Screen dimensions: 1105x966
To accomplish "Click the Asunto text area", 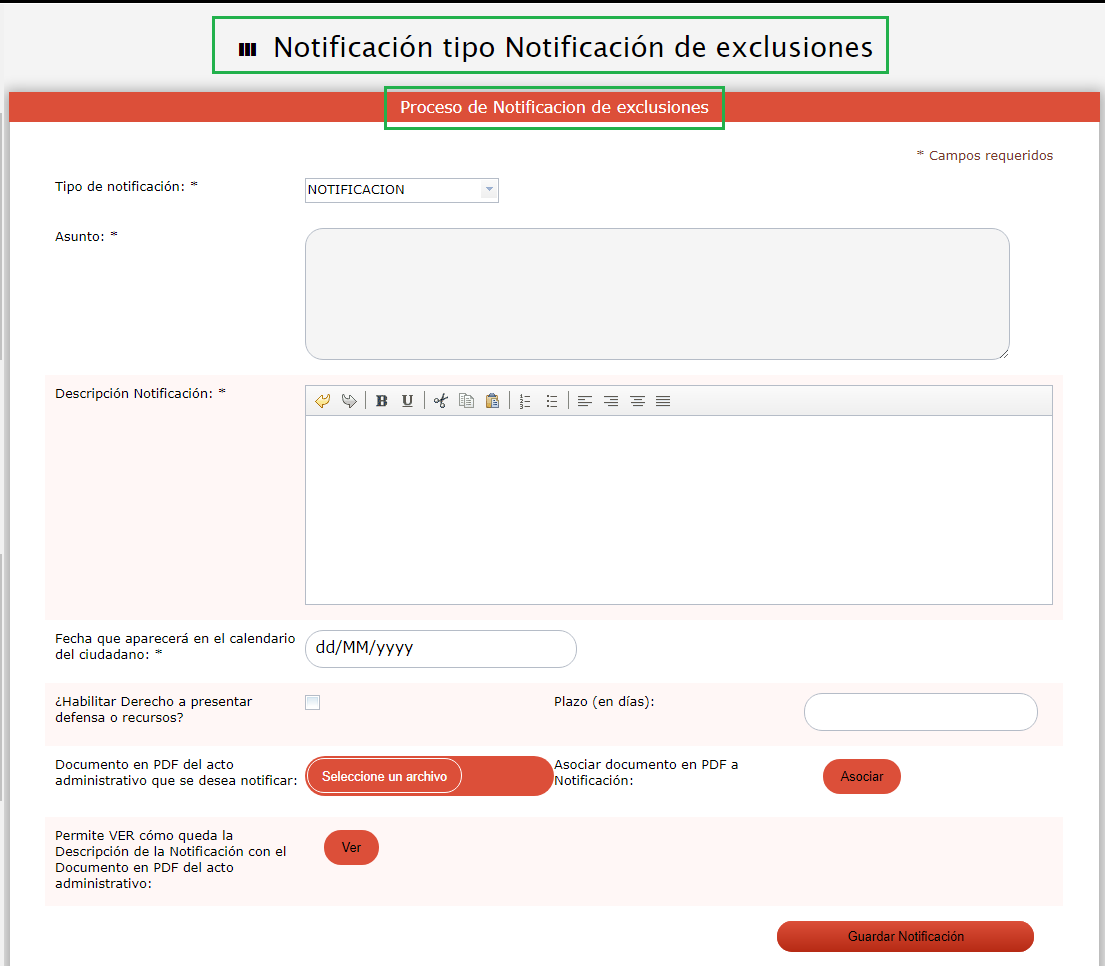I will pos(656,293).
